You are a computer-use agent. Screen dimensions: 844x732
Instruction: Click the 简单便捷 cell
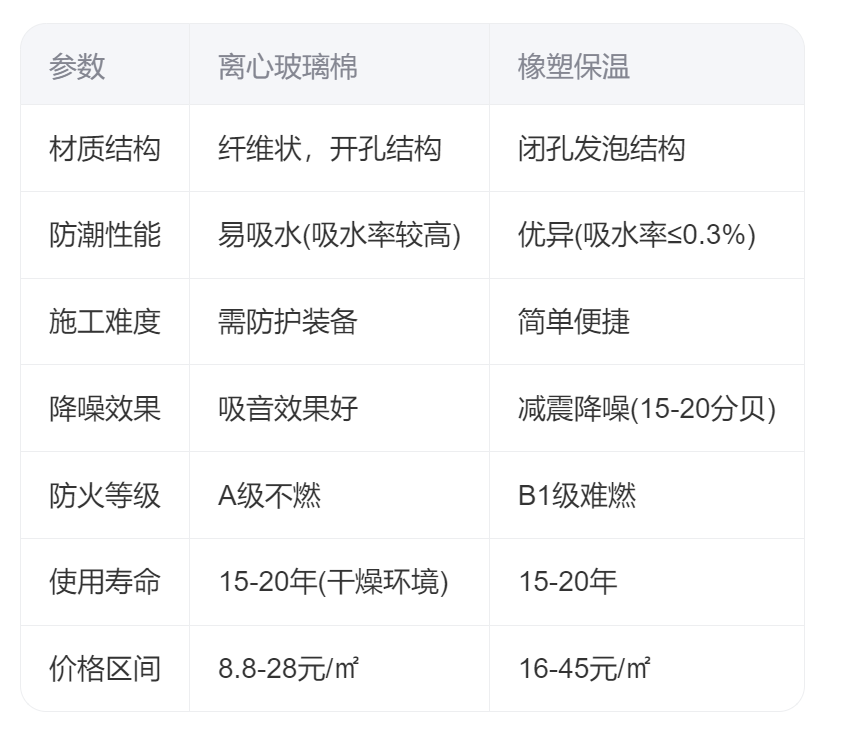(x=574, y=322)
